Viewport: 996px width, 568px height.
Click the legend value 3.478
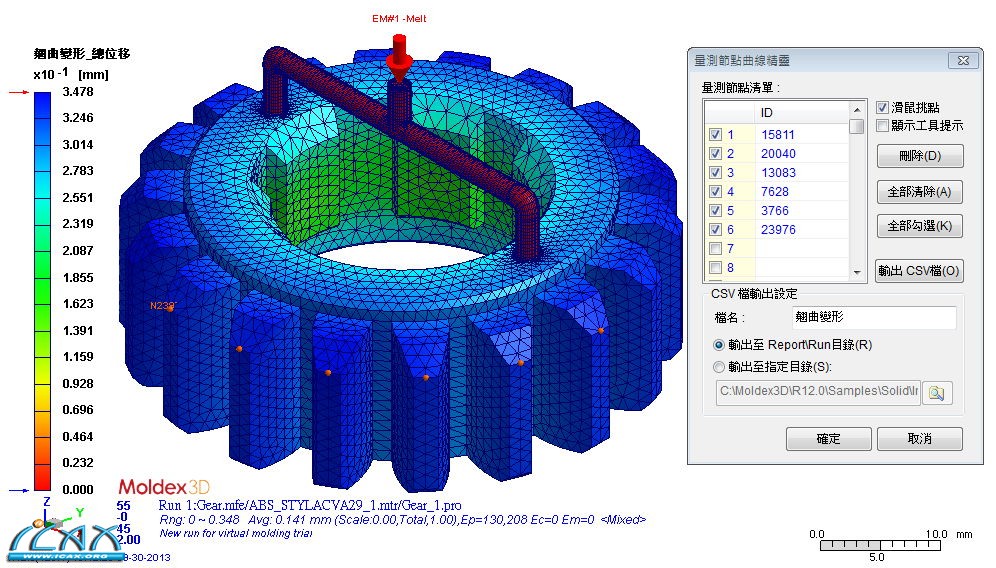tap(78, 91)
